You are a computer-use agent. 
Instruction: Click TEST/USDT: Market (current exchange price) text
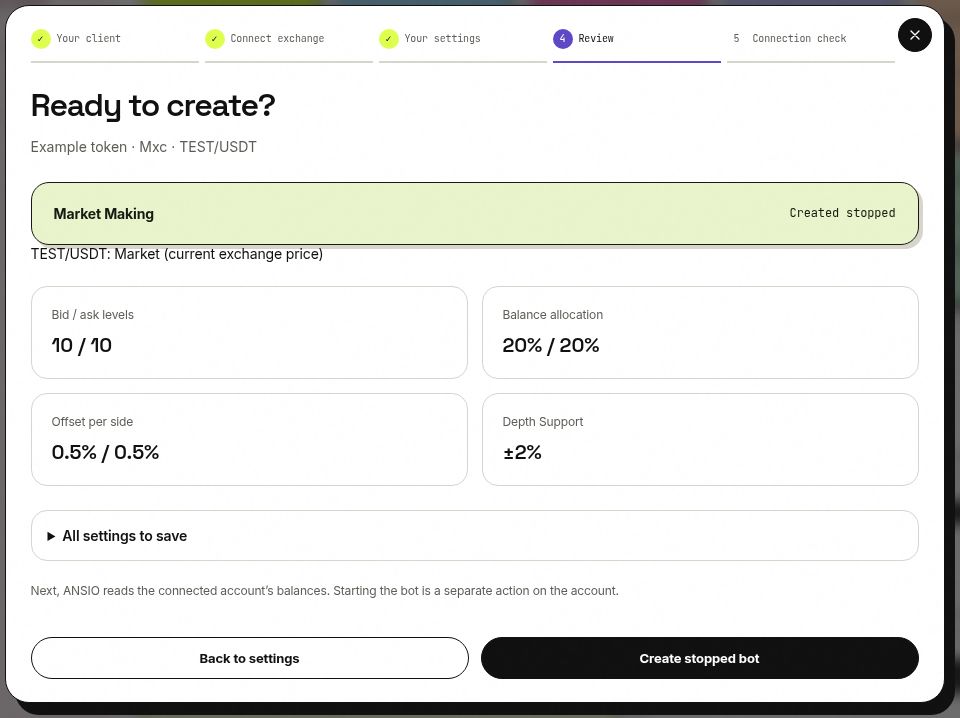click(x=177, y=254)
